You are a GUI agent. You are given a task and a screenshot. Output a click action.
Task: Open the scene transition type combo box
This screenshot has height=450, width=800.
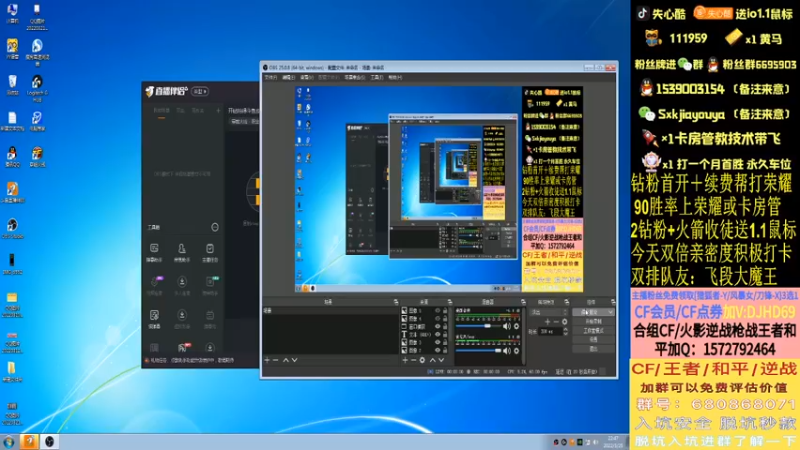click(549, 312)
